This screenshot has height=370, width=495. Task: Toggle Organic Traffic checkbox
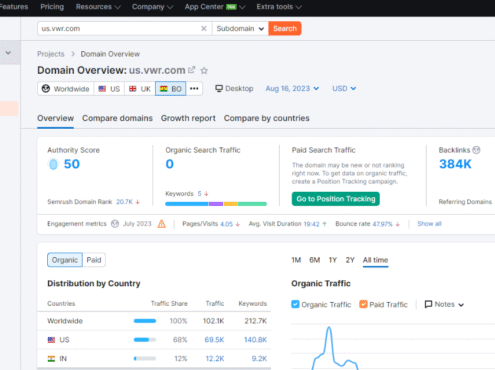pyautogui.click(x=295, y=304)
